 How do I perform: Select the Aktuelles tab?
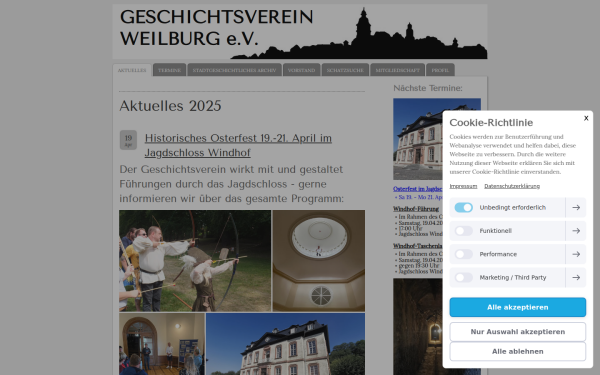click(132, 70)
